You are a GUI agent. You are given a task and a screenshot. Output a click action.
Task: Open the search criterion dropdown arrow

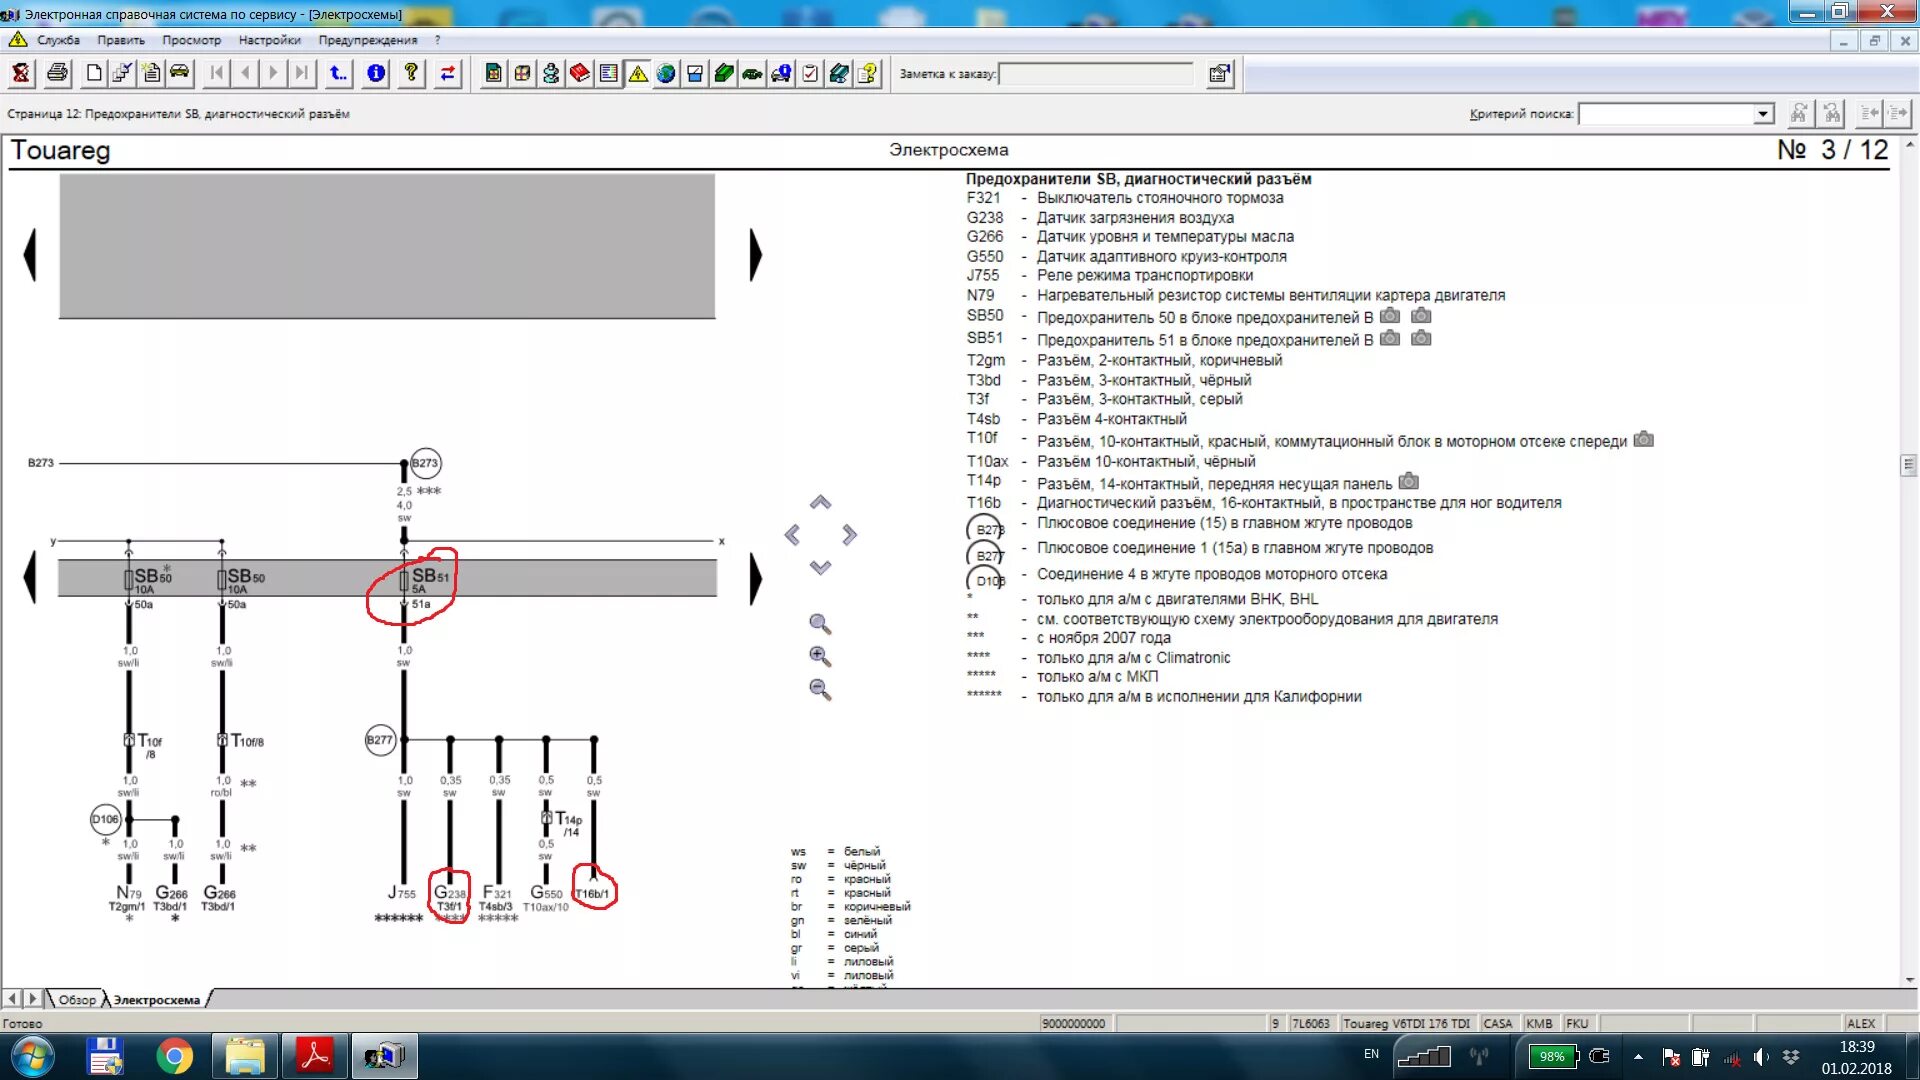click(1763, 114)
